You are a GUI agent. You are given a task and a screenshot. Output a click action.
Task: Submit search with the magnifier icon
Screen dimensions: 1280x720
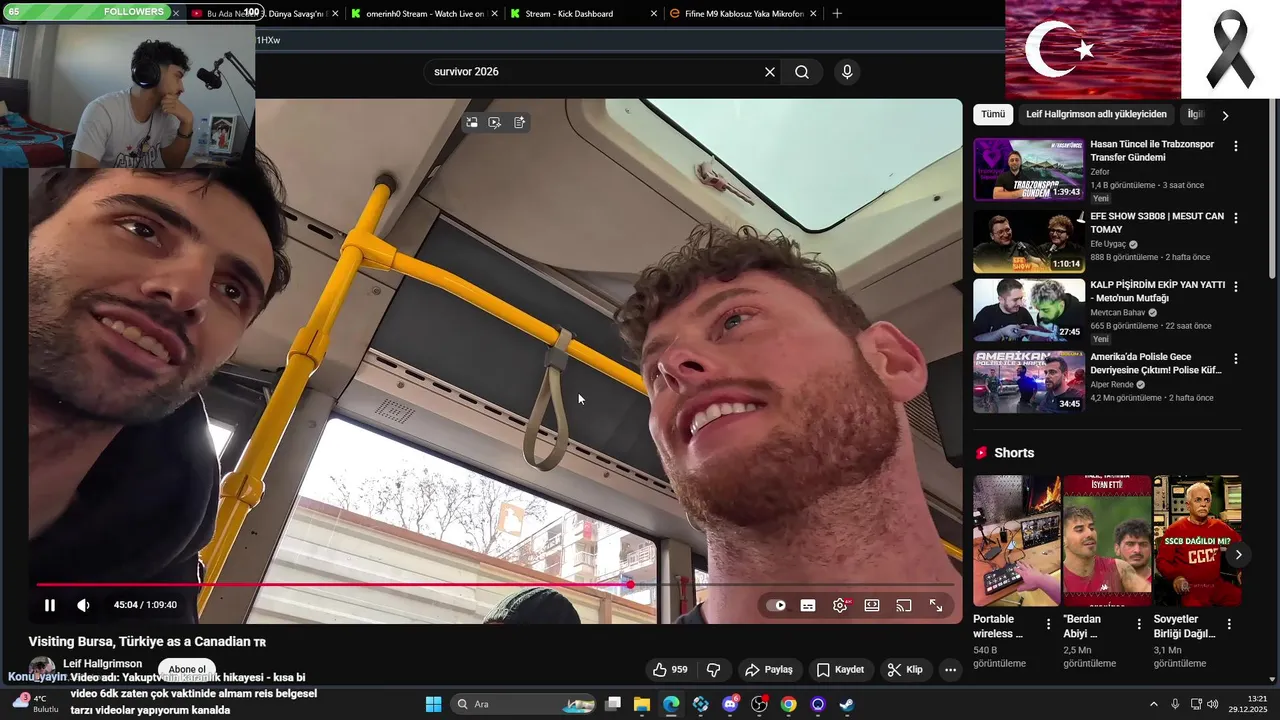point(802,72)
